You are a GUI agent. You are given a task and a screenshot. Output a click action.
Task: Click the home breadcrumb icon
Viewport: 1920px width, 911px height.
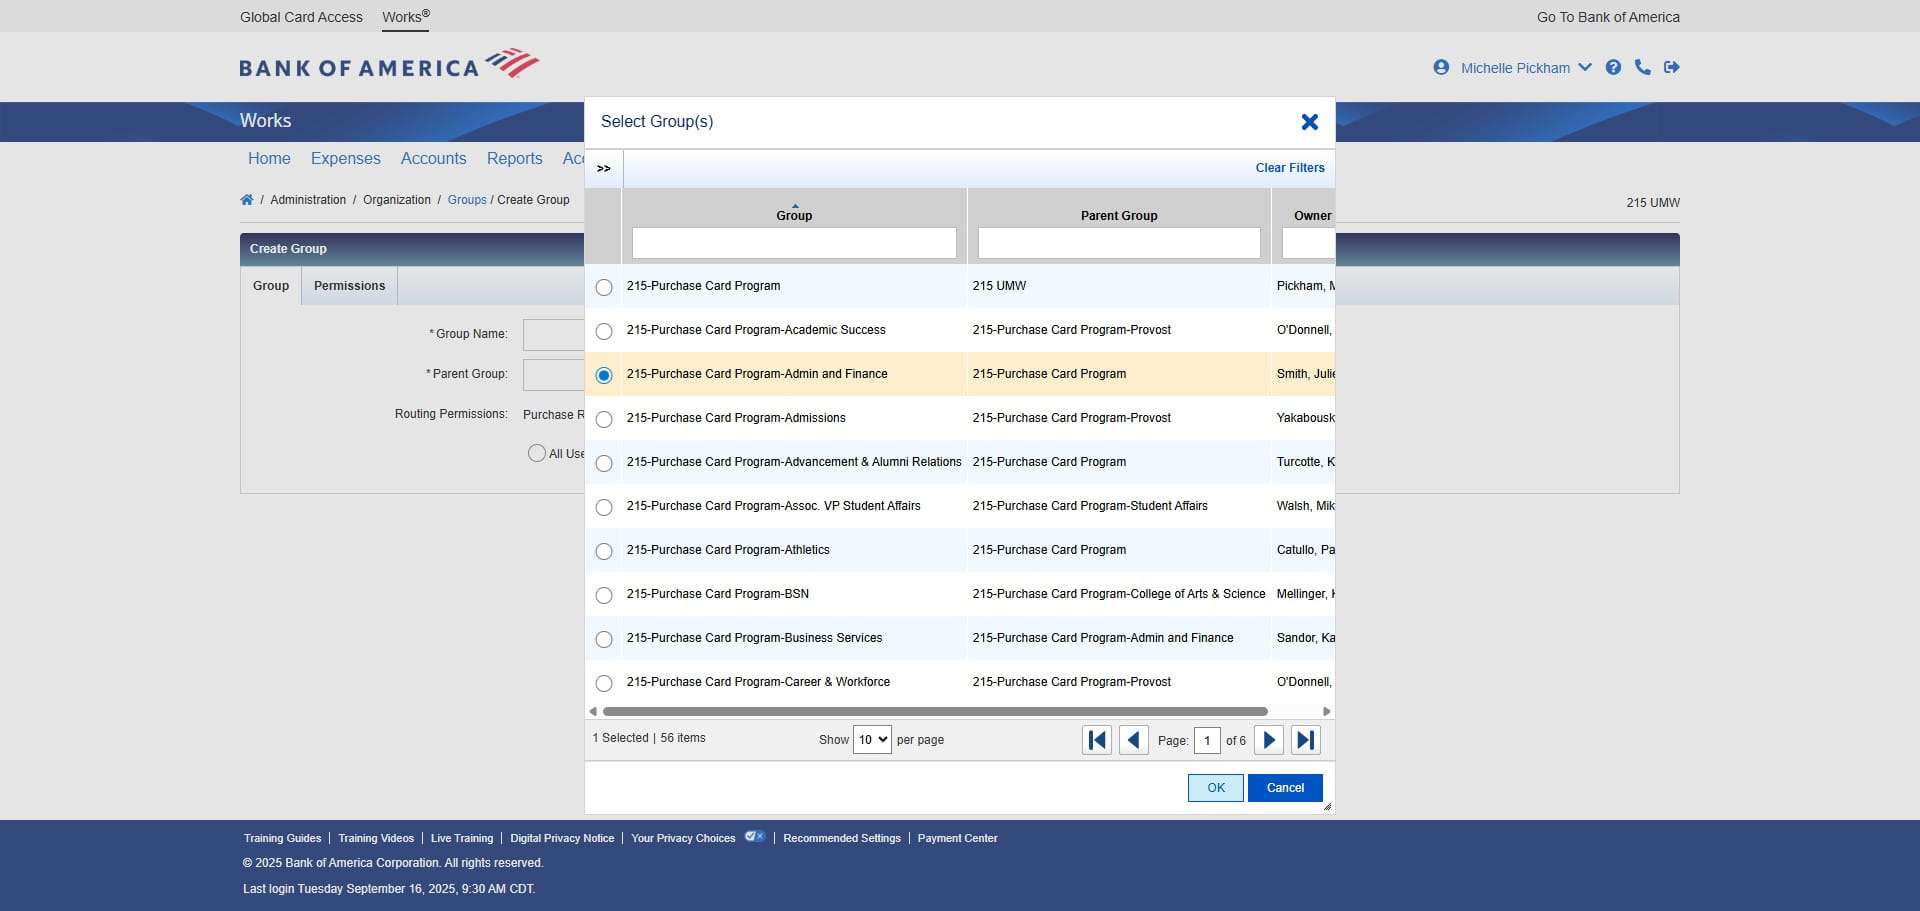point(246,199)
